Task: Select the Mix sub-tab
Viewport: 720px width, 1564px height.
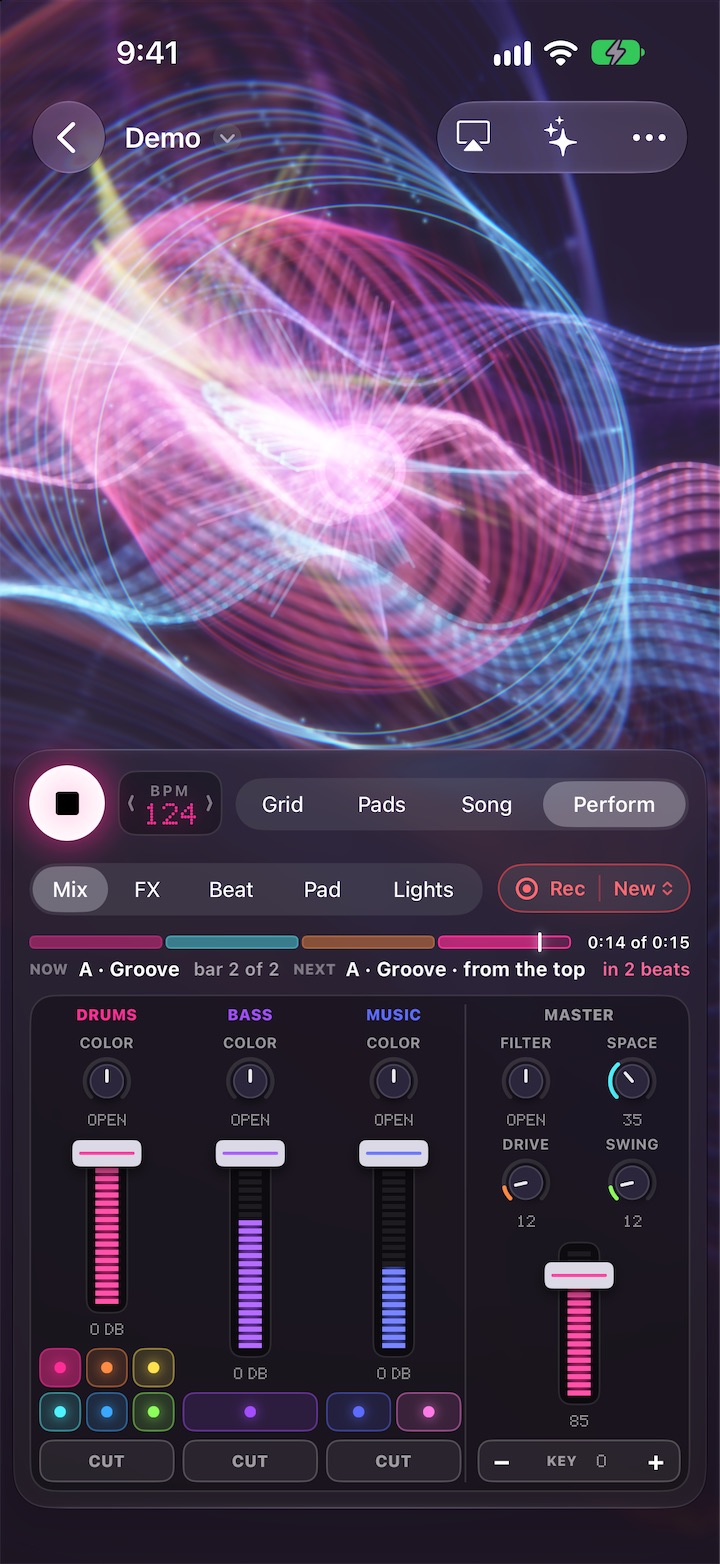Action: click(70, 889)
